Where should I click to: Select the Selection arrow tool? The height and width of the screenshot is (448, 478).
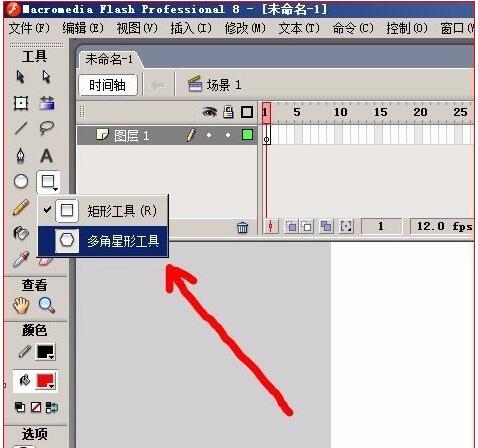[x=20, y=77]
